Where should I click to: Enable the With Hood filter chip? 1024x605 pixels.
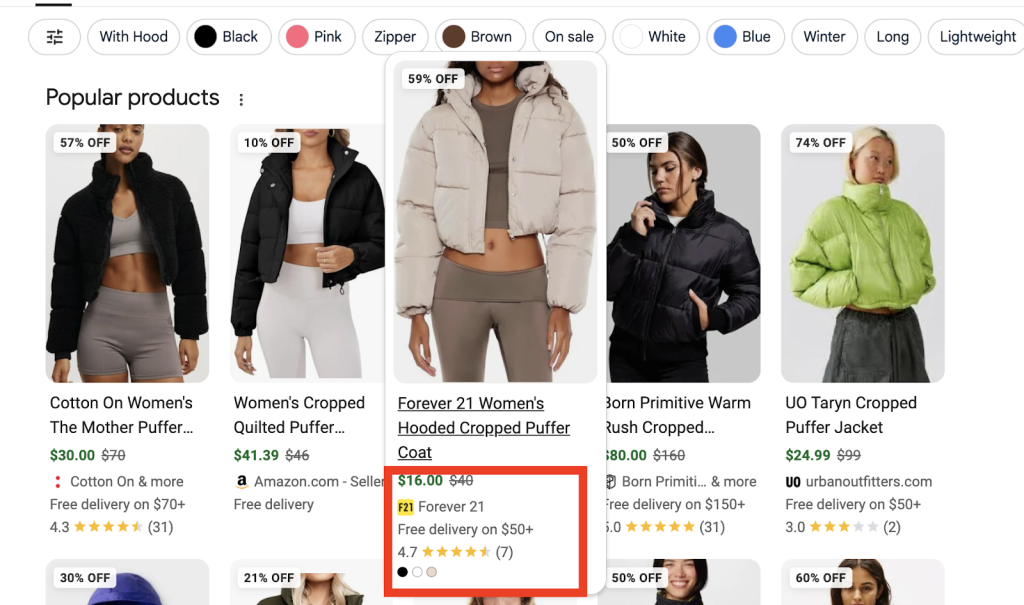pyautogui.click(x=133, y=37)
